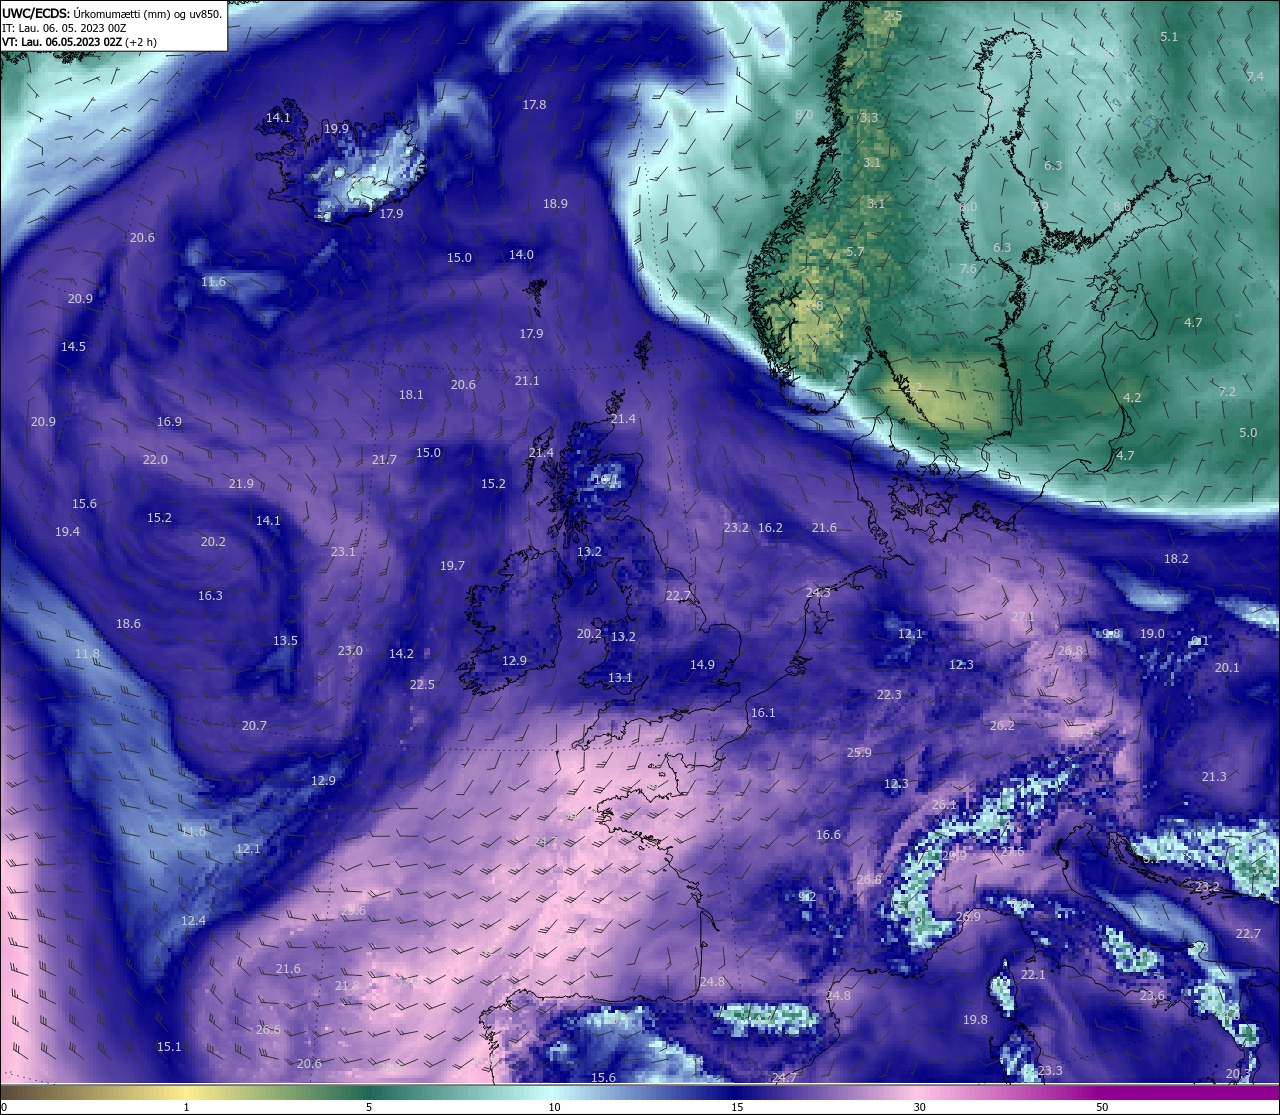Click the 16.2 value label
The image size is (1280, 1115).
pos(770,528)
